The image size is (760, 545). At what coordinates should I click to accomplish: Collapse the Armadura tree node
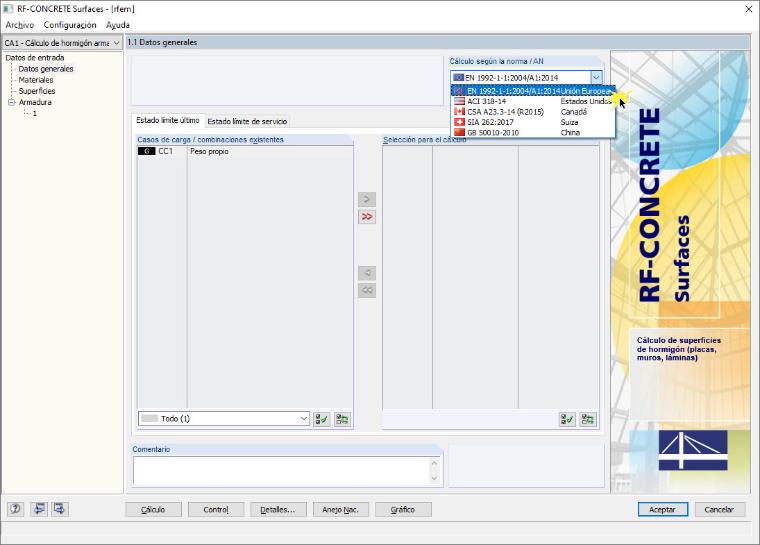click(12, 102)
